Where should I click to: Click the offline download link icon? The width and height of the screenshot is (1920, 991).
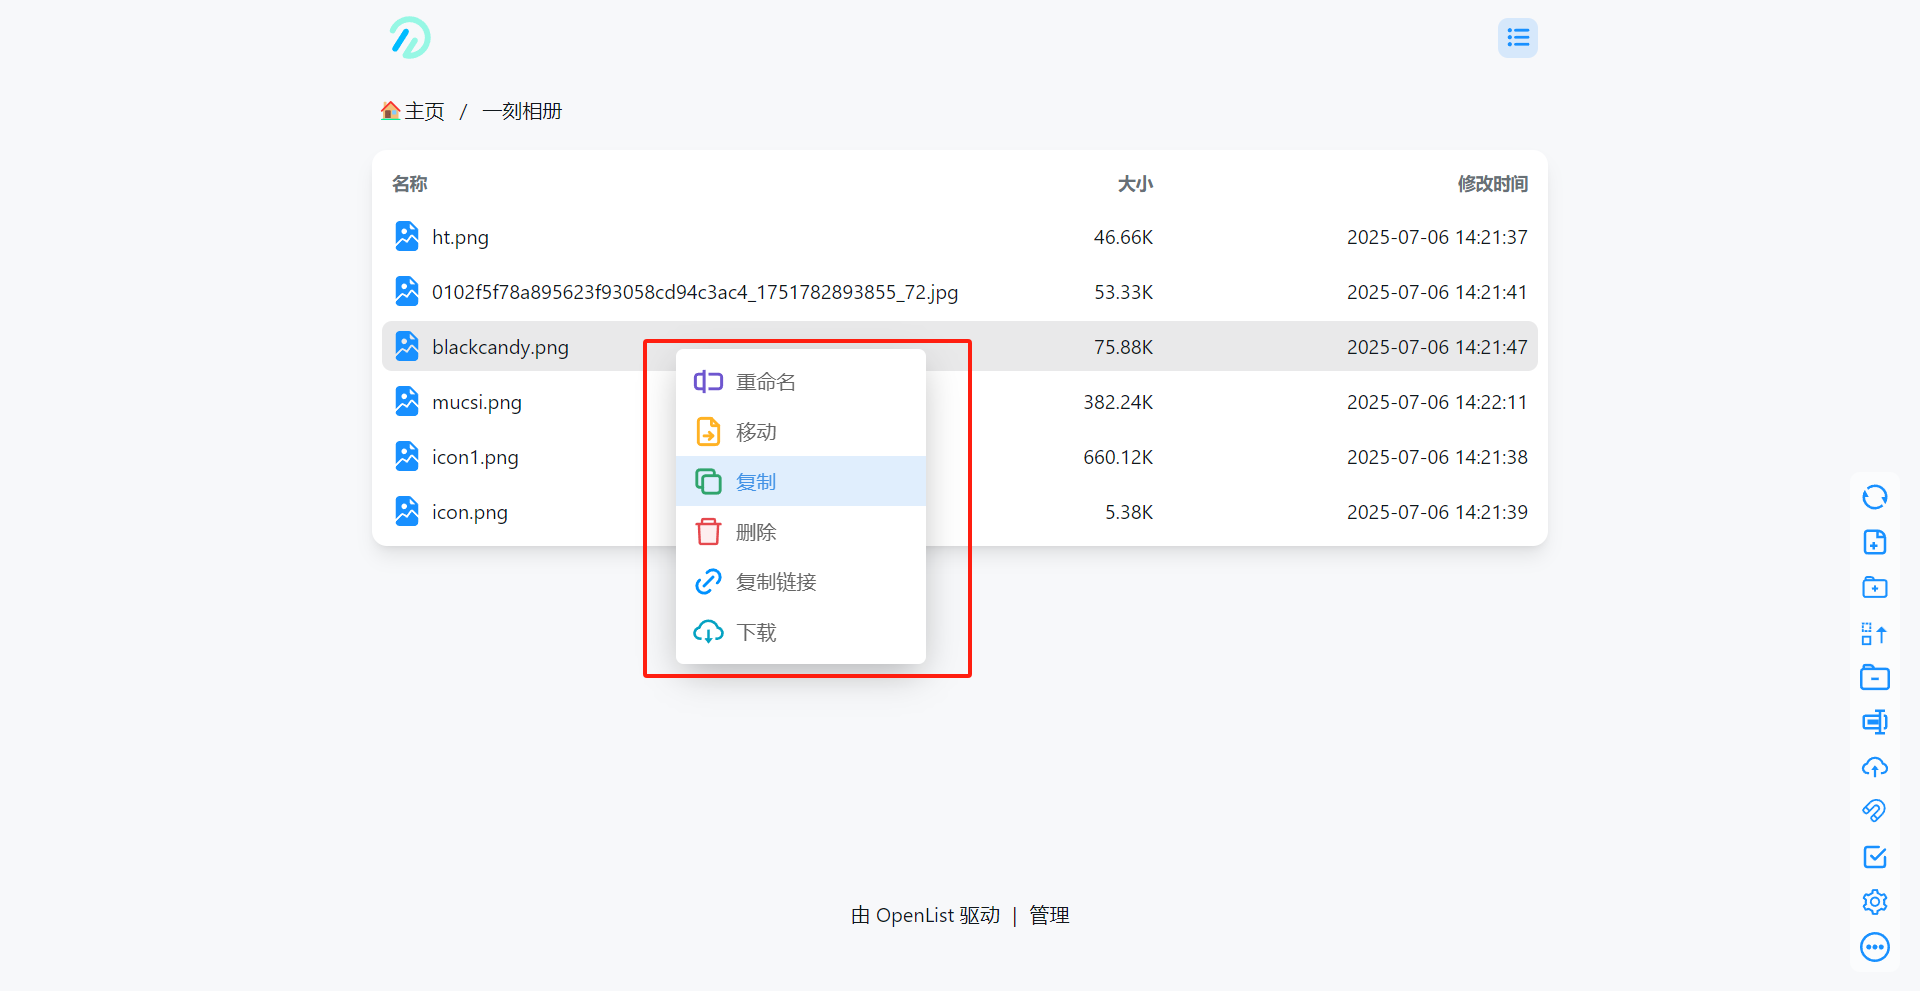1875,811
